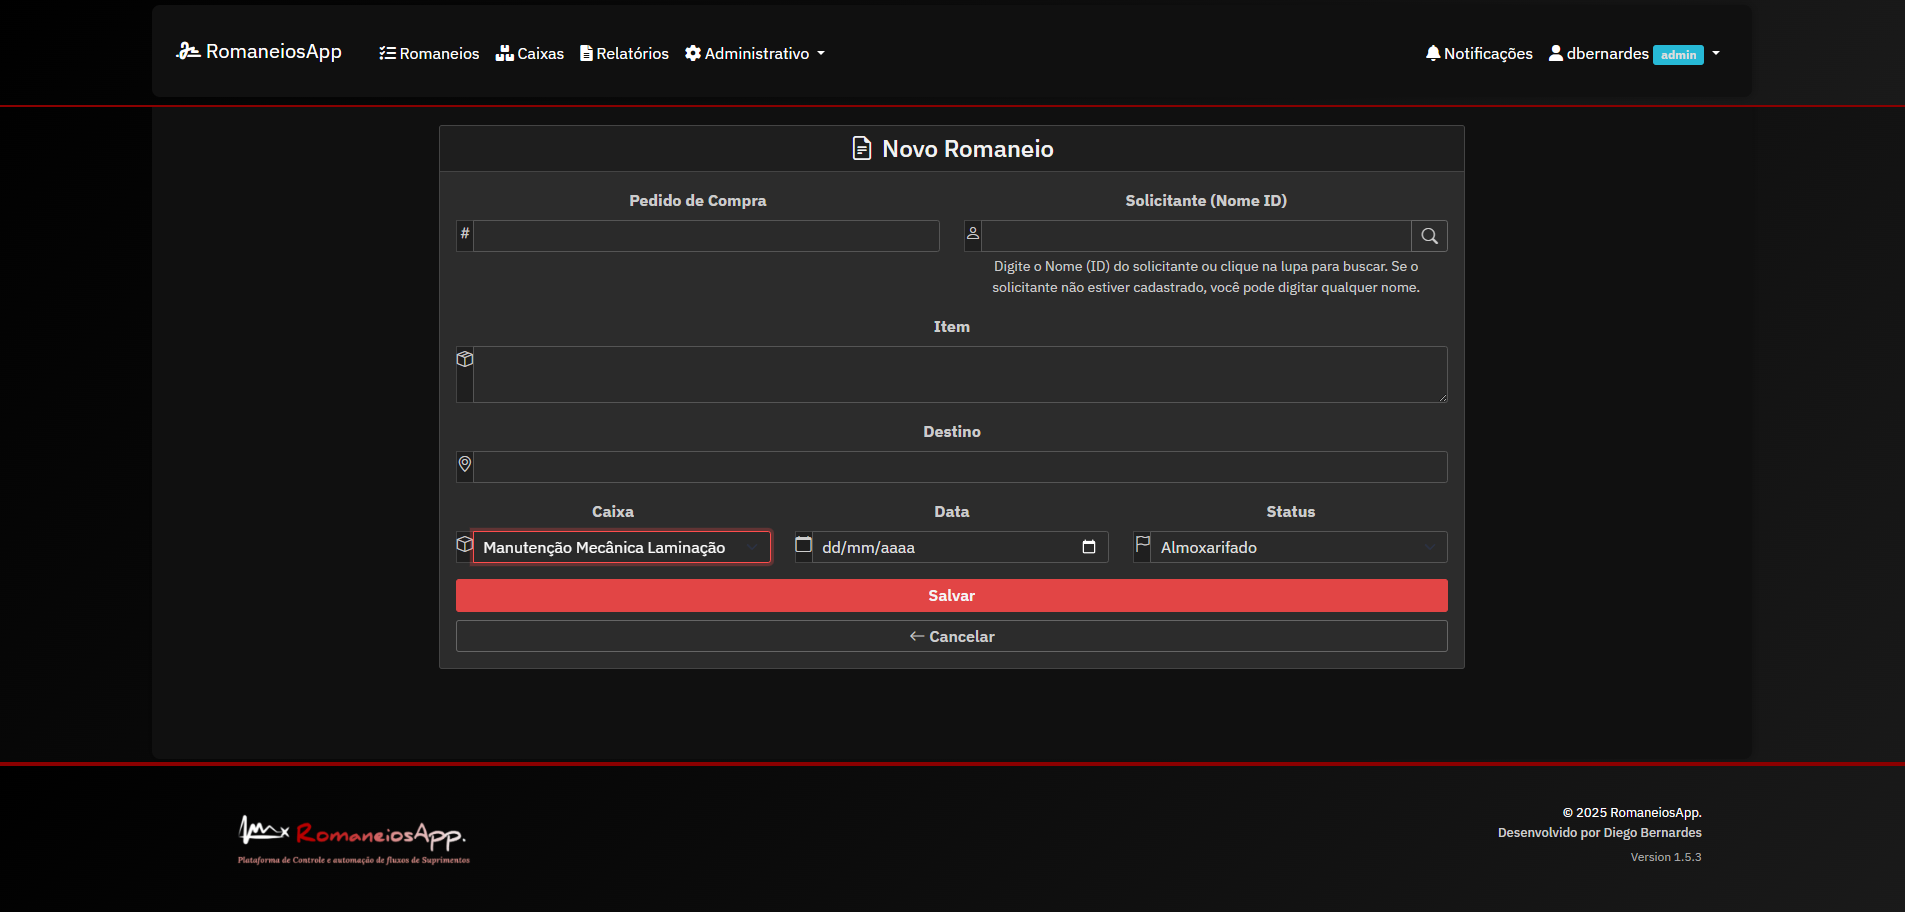Click the location pin icon beside Destino

[x=465, y=465]
